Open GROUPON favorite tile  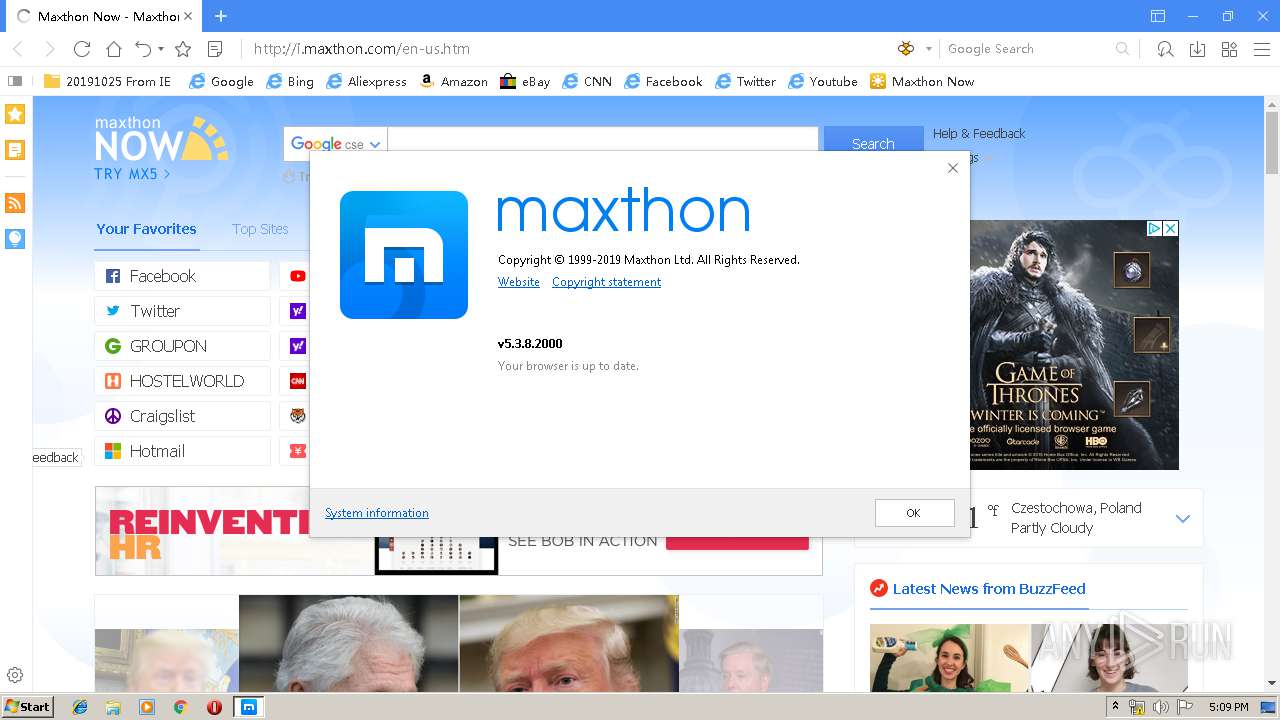point(182,346)
